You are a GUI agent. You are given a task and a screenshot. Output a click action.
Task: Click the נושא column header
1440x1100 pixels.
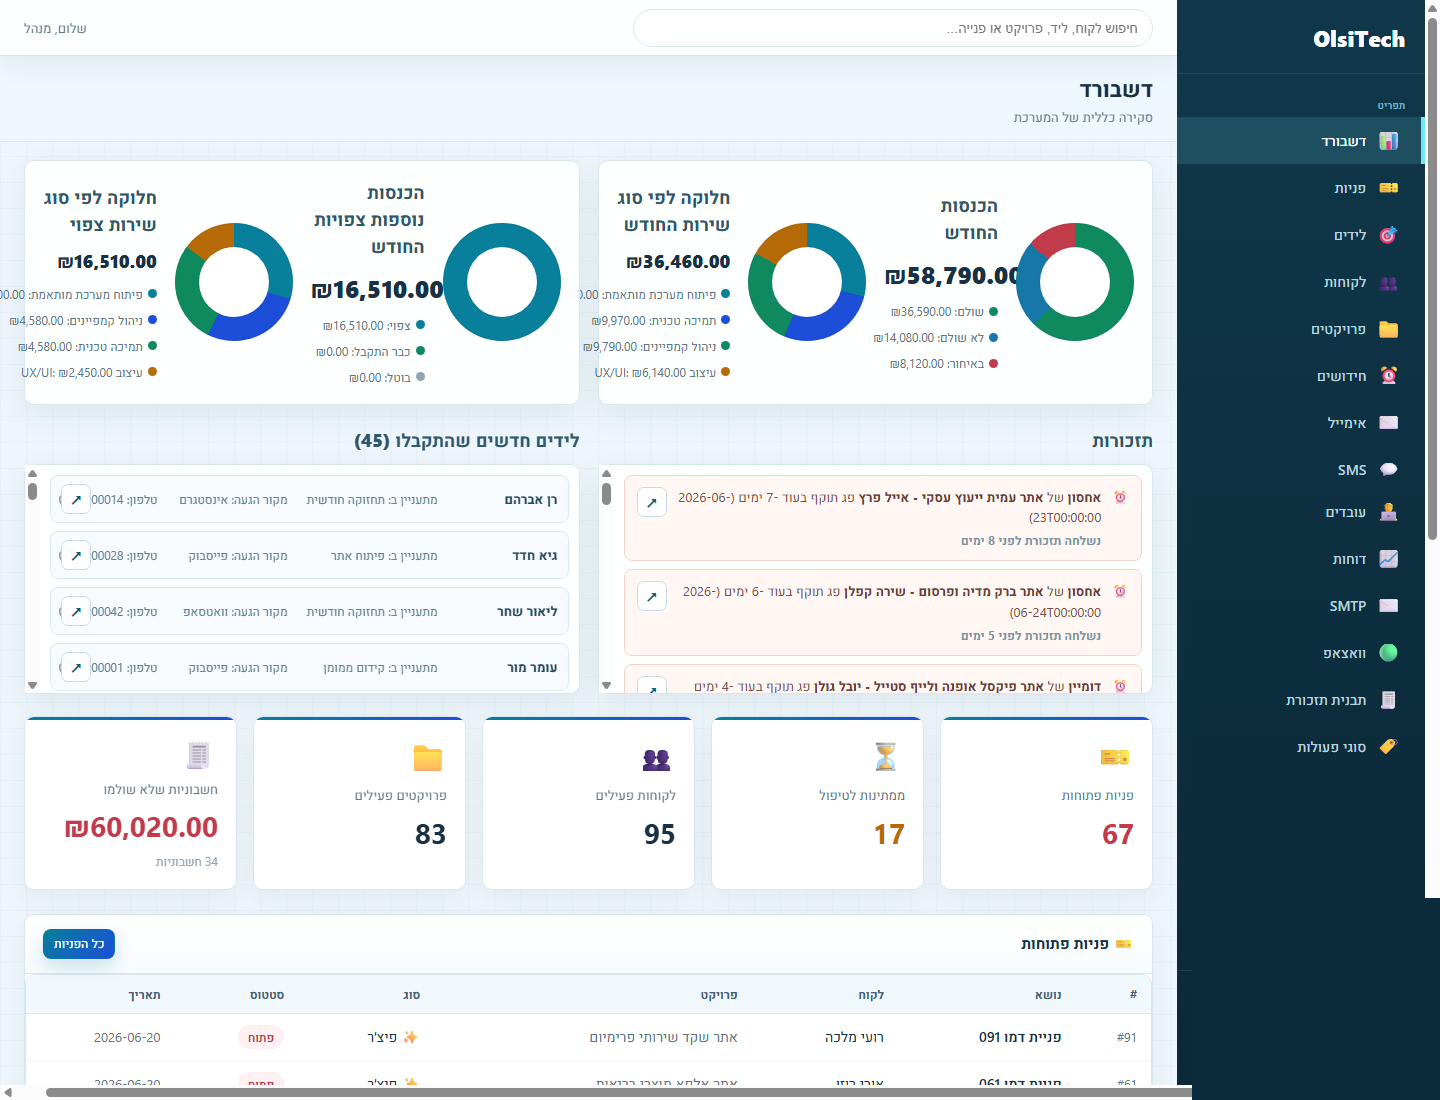tap(1048, 995)
